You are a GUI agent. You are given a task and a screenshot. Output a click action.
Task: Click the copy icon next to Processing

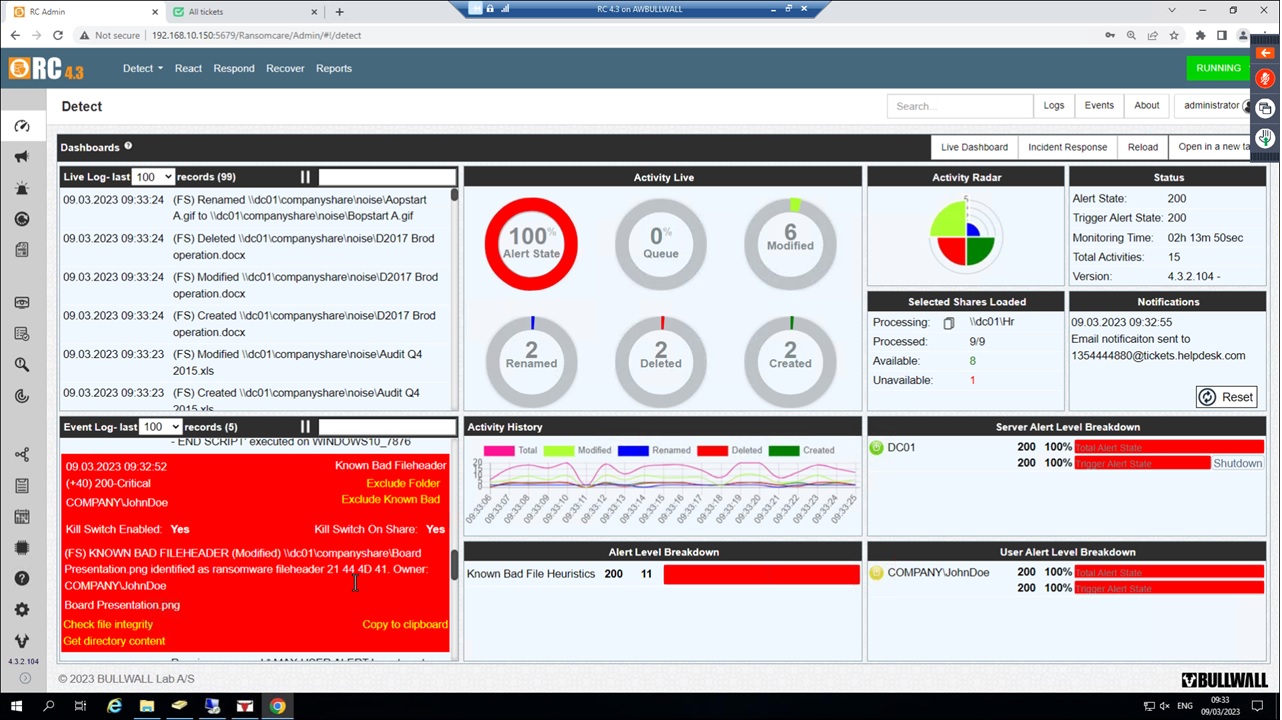(948, 322)
